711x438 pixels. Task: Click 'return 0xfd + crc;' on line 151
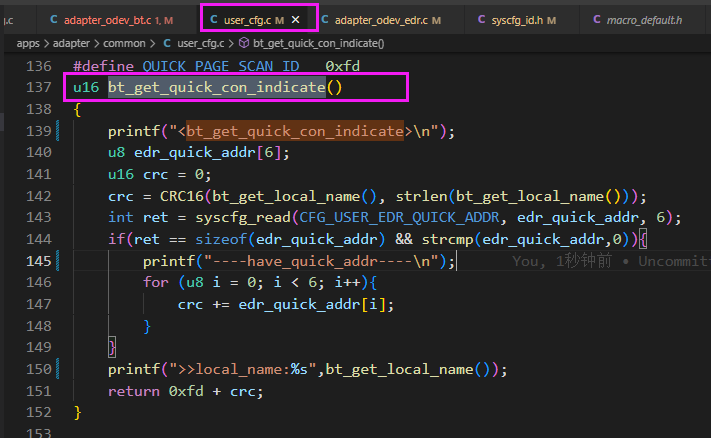click(x=185, y=391)
